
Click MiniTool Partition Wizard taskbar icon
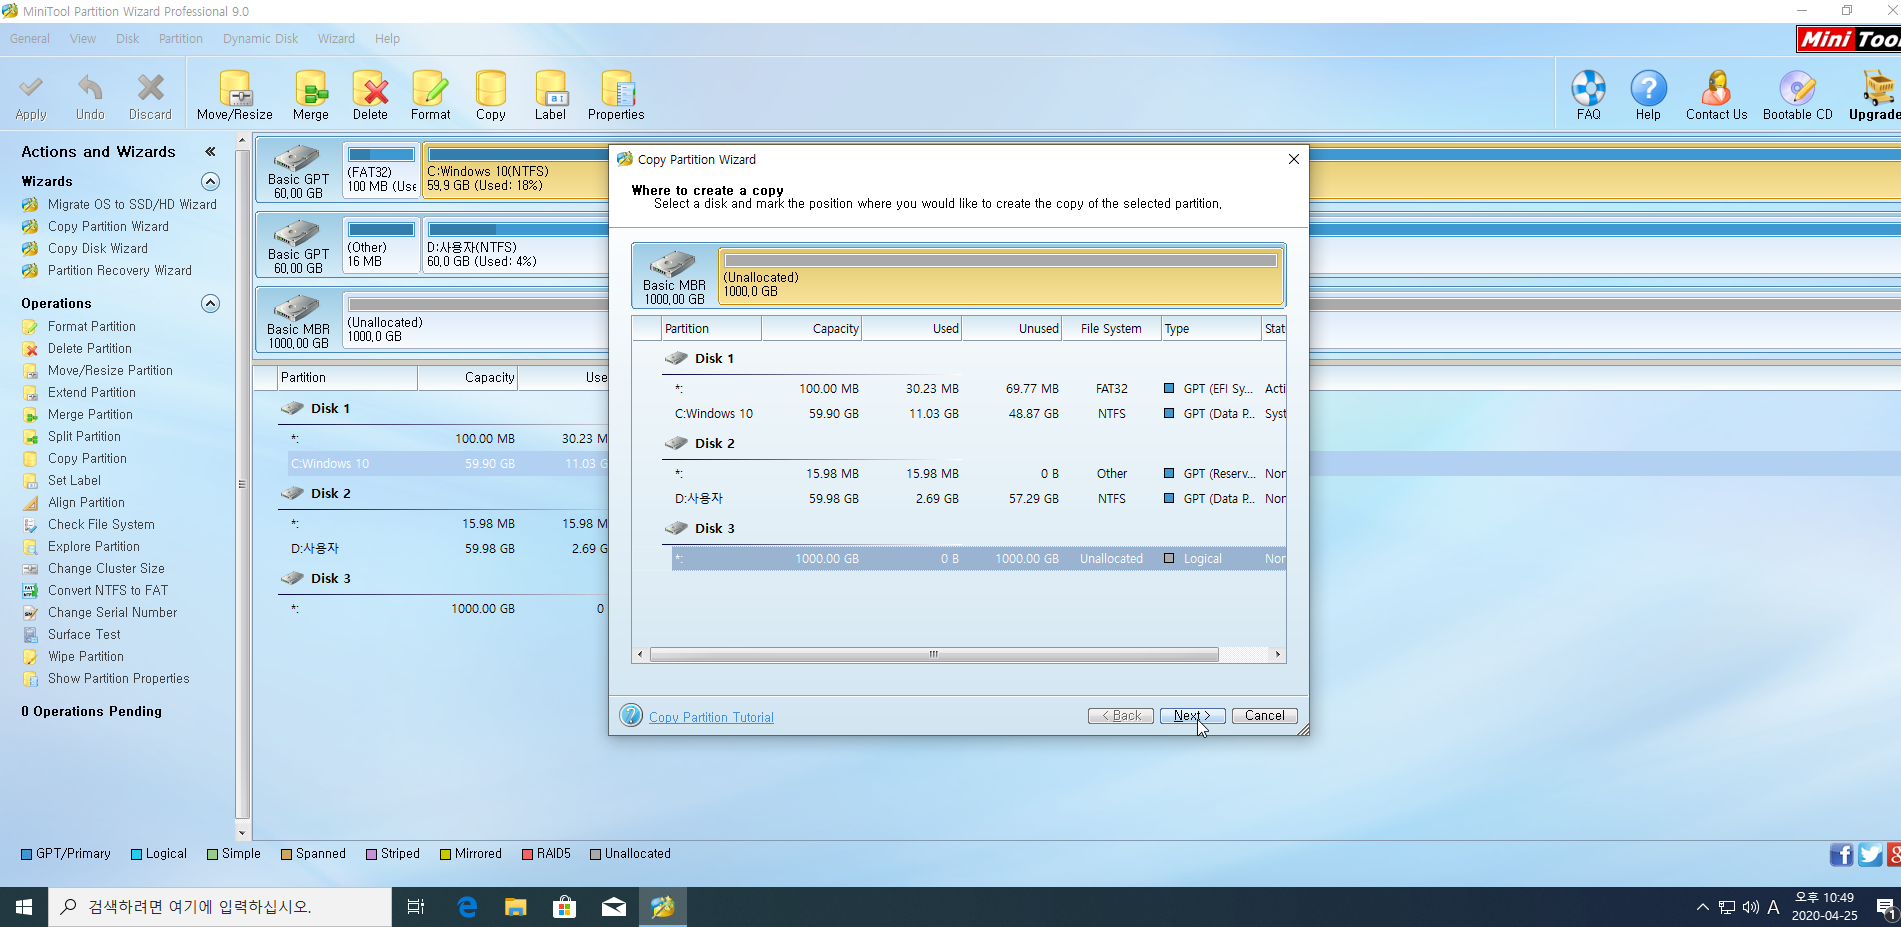tap(663, 907)
